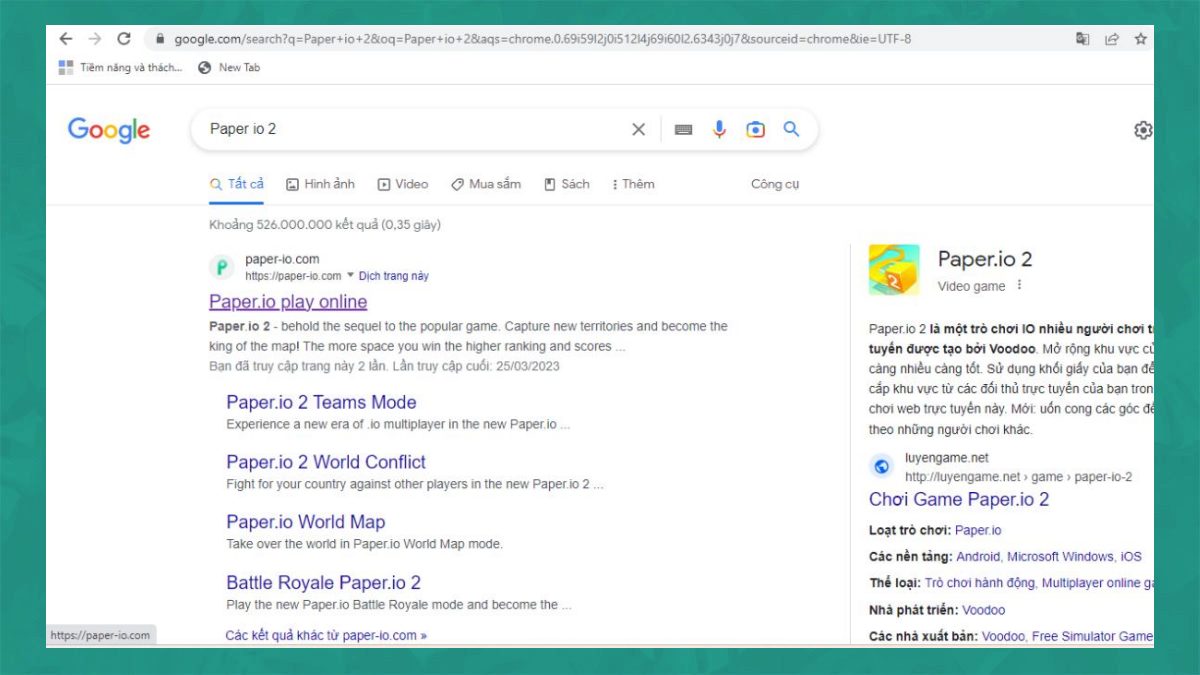Expand the Thêm more options menu

(633, 184)
